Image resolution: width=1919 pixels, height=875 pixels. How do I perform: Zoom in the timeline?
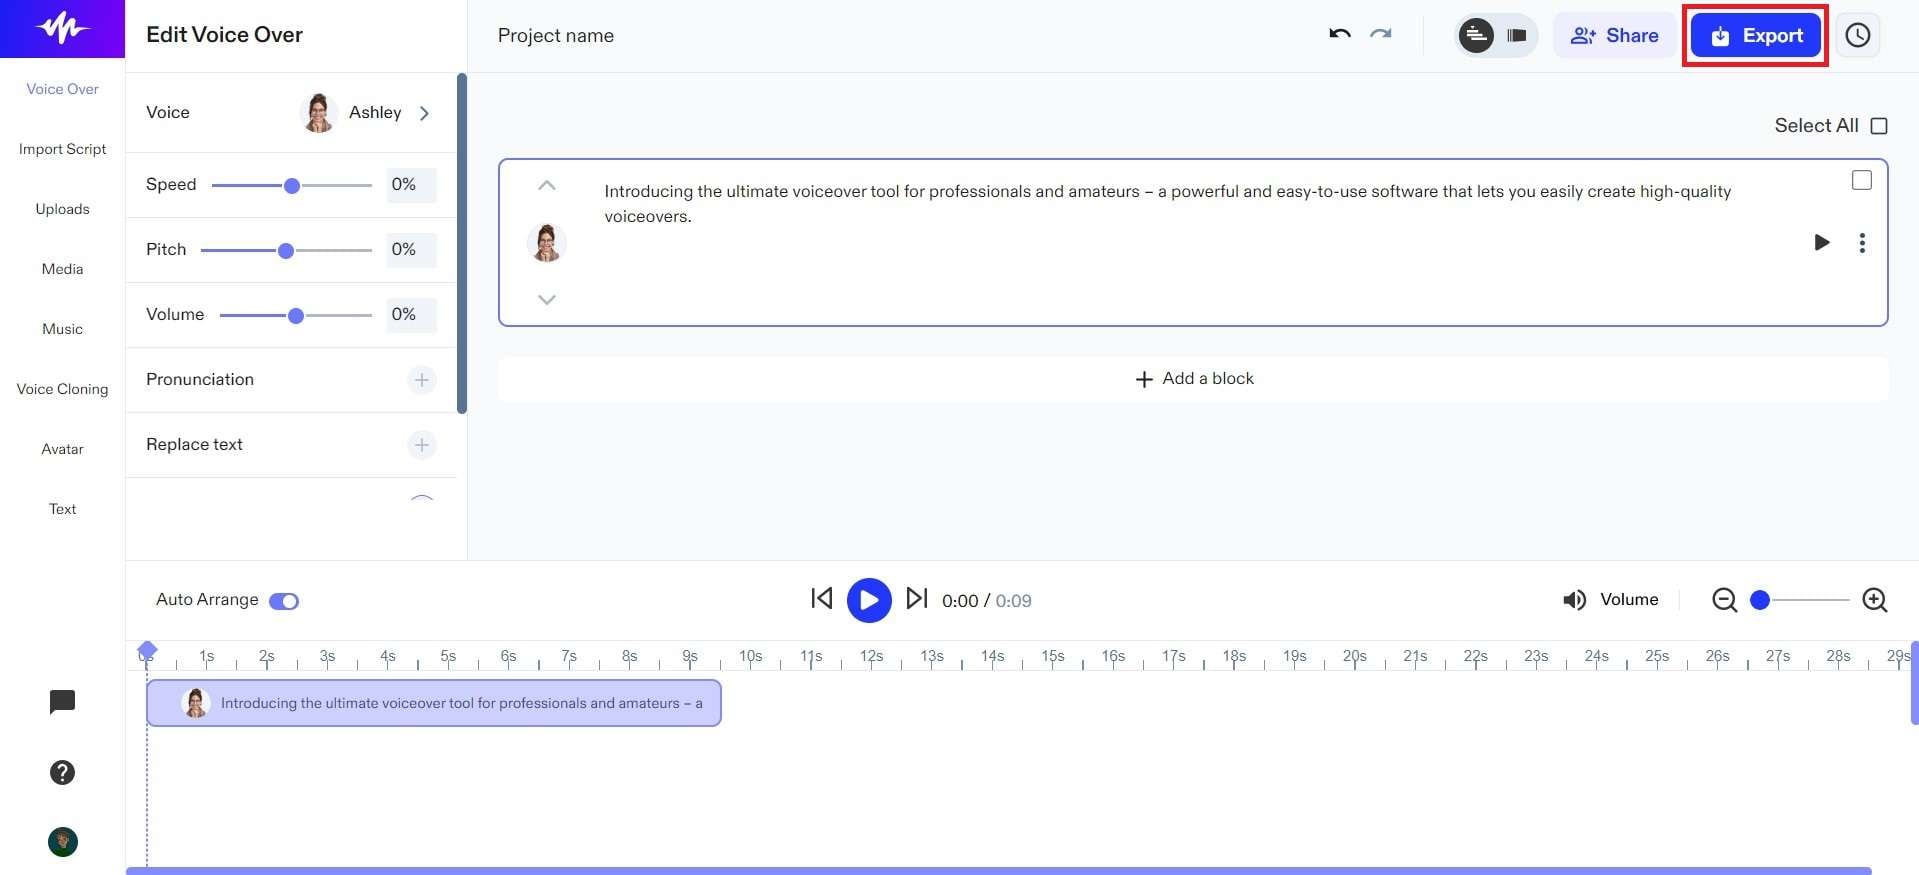(x=1875, y=599)
